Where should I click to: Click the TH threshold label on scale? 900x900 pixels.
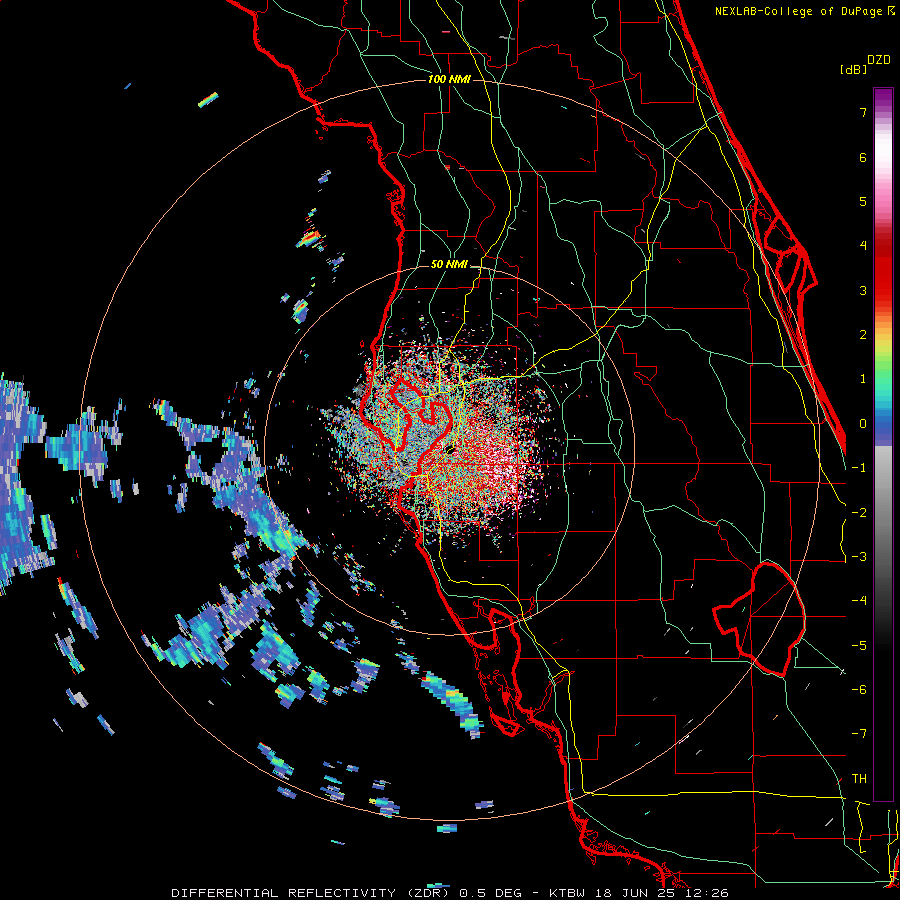859,779
